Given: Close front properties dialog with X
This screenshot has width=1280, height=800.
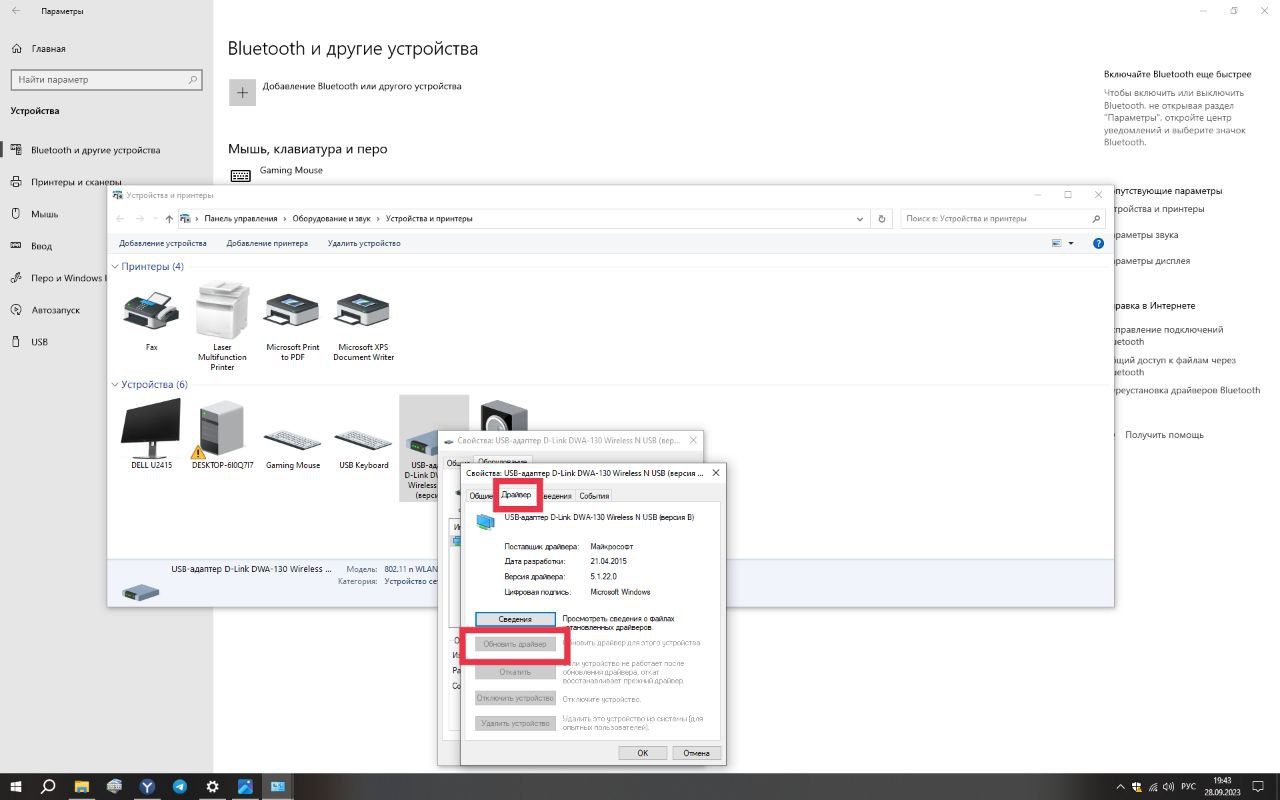Looking at the screenshot, I should pos(716,473).
